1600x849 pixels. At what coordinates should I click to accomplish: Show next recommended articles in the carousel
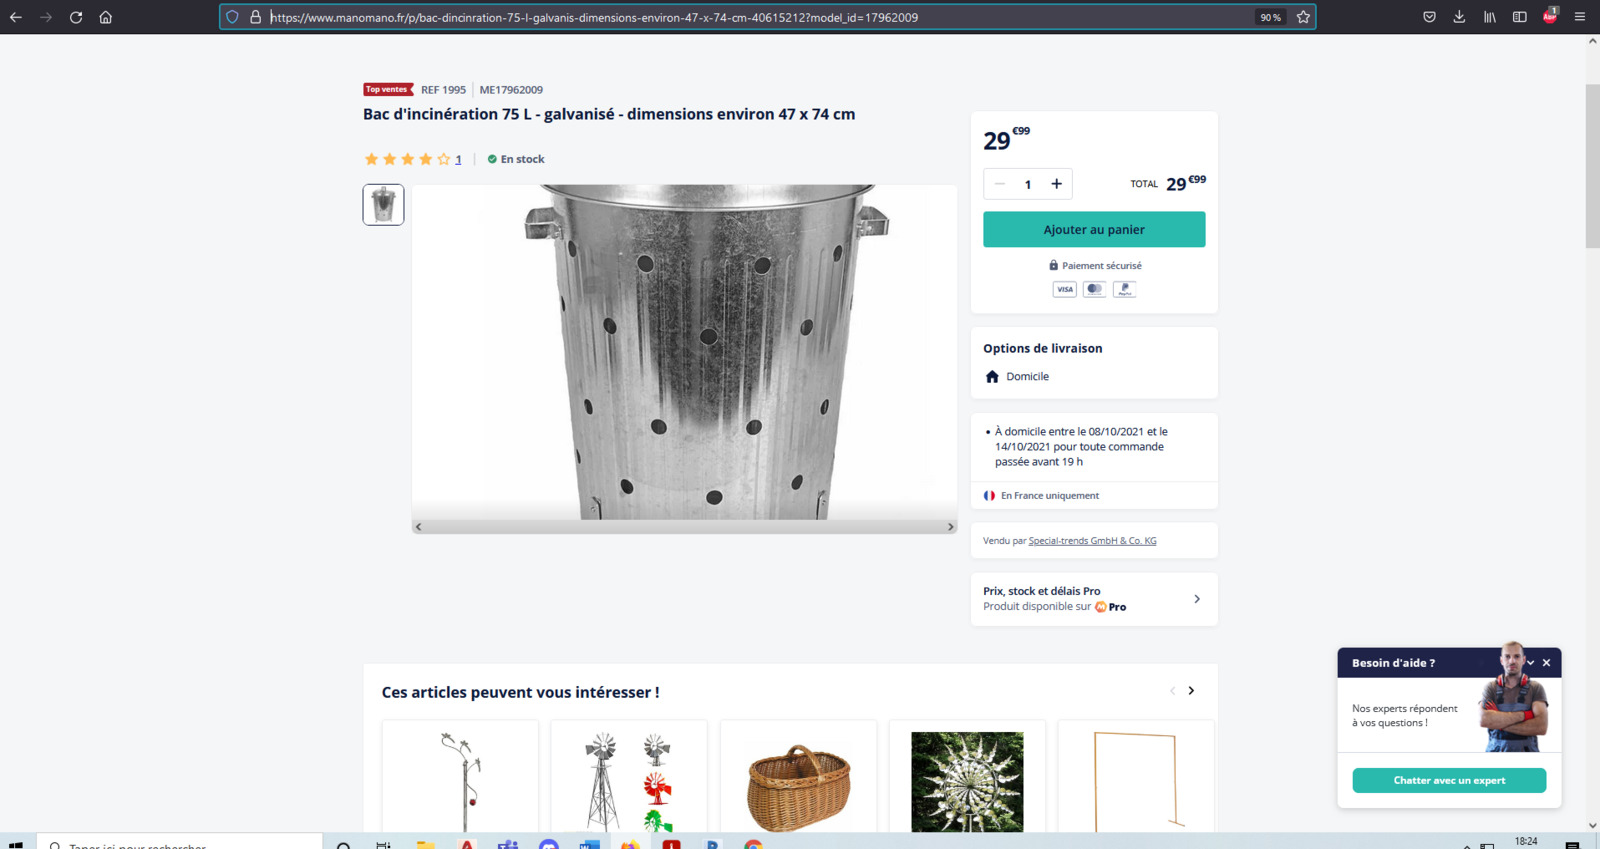point(1191,691)
